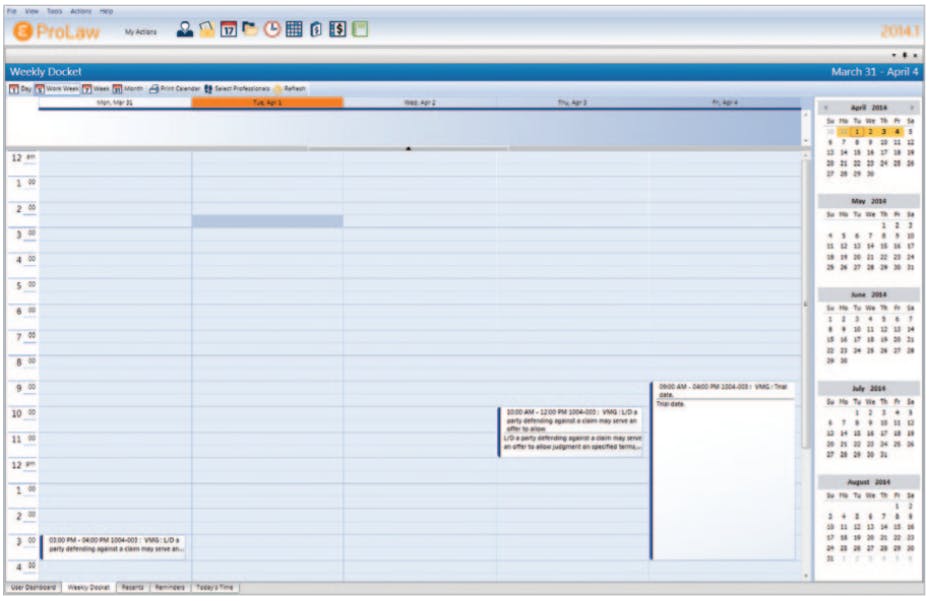The height and width of the screenshot is (601, 932).
Task: Click the 9 00 time label
Action: (x=24, y=388)
